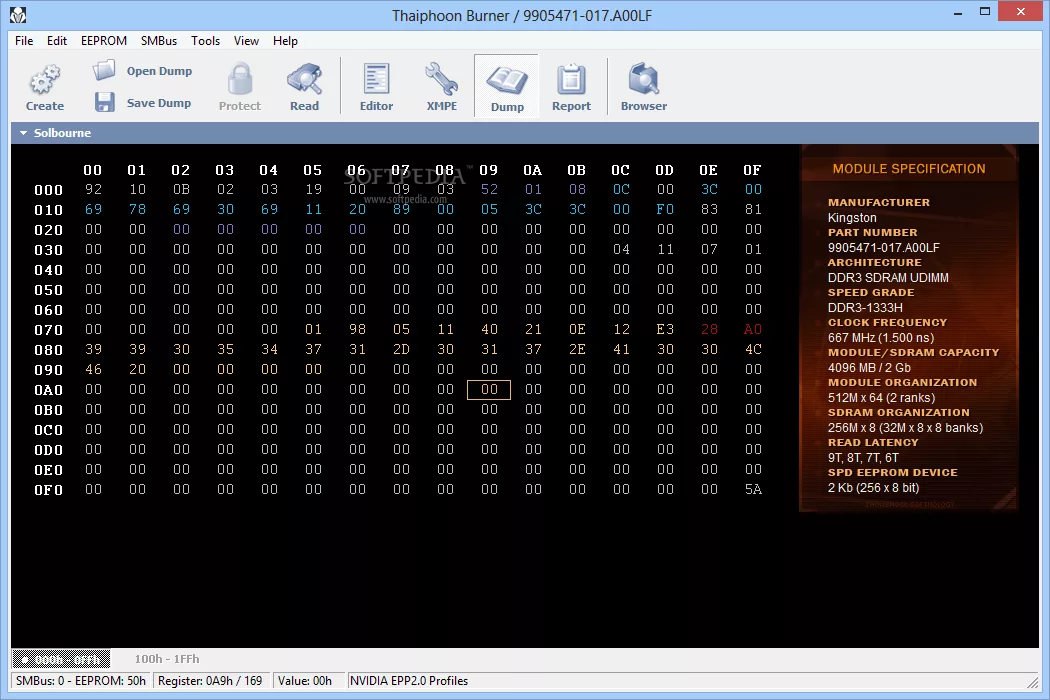Open the Report clipboard tool
The width and height of the screenshot is (1050, 700).
(571, 86)
